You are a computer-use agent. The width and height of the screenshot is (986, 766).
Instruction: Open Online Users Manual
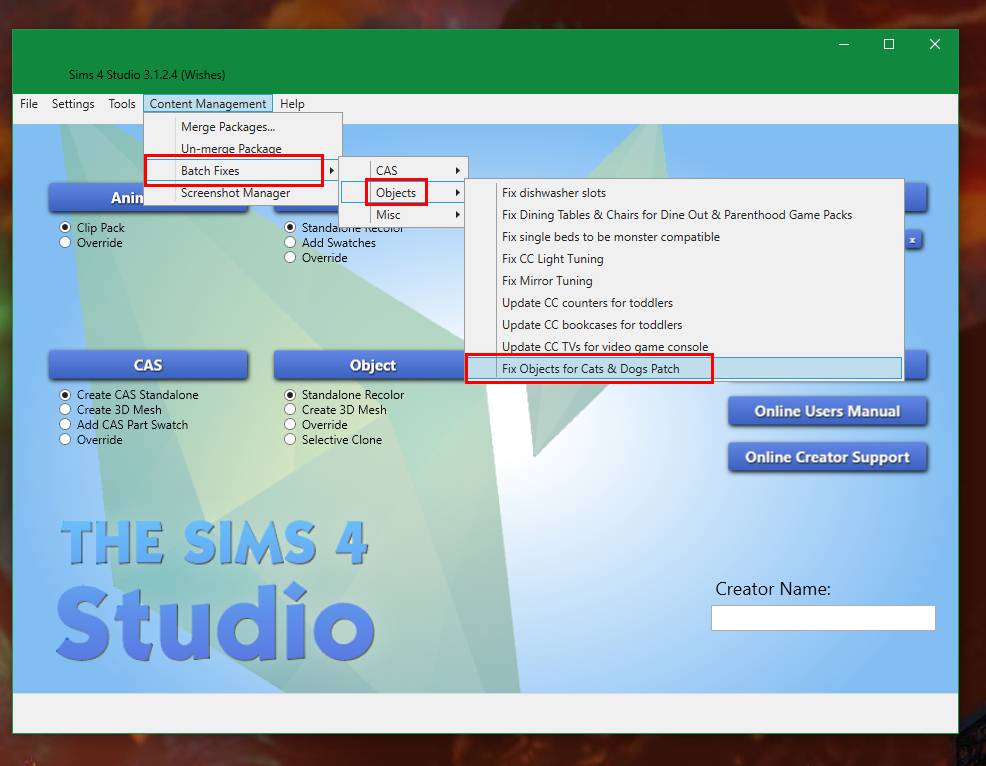tap(827, 411)
